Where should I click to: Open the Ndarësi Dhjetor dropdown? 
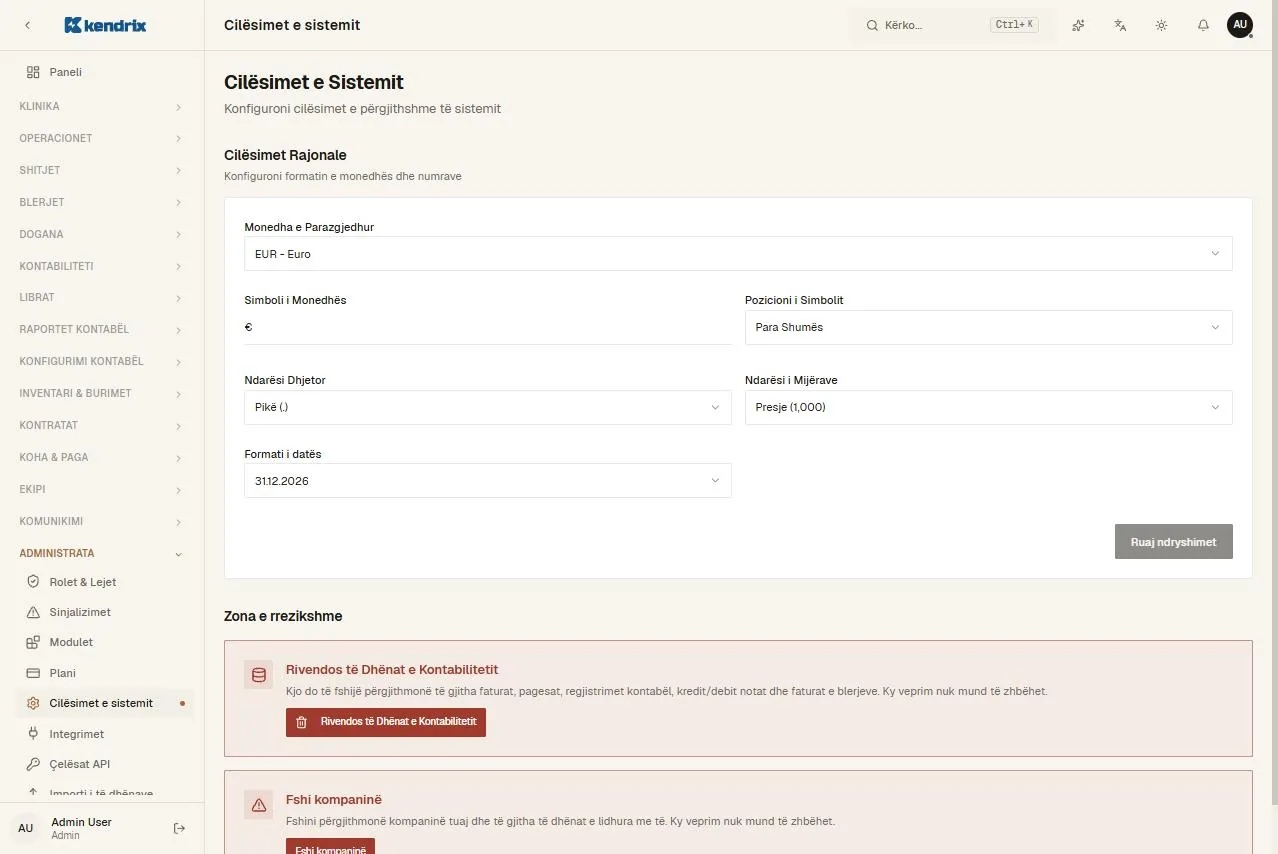point(488,407)
